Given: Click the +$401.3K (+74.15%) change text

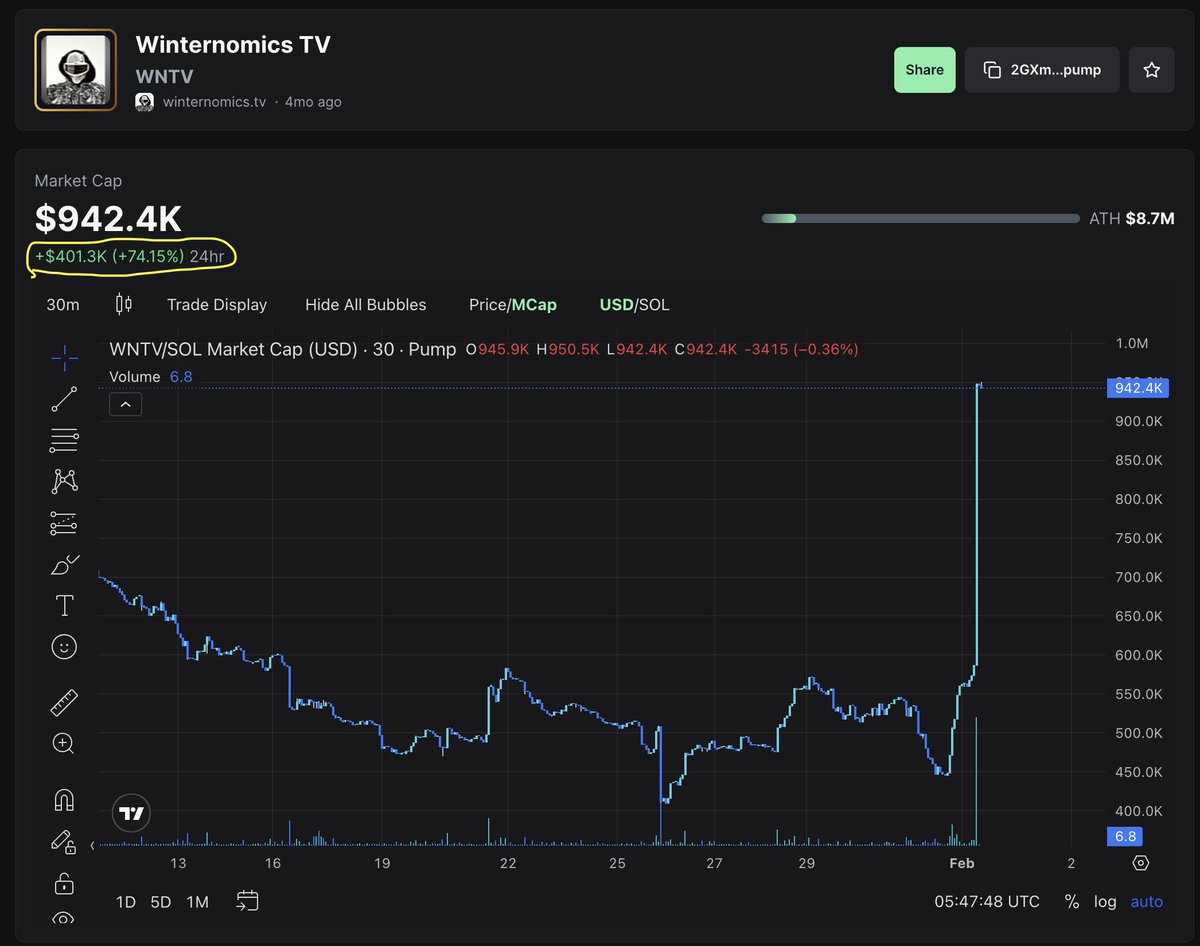Looking at the screenshot, I should pyautogui.click(x=110, y=256).
